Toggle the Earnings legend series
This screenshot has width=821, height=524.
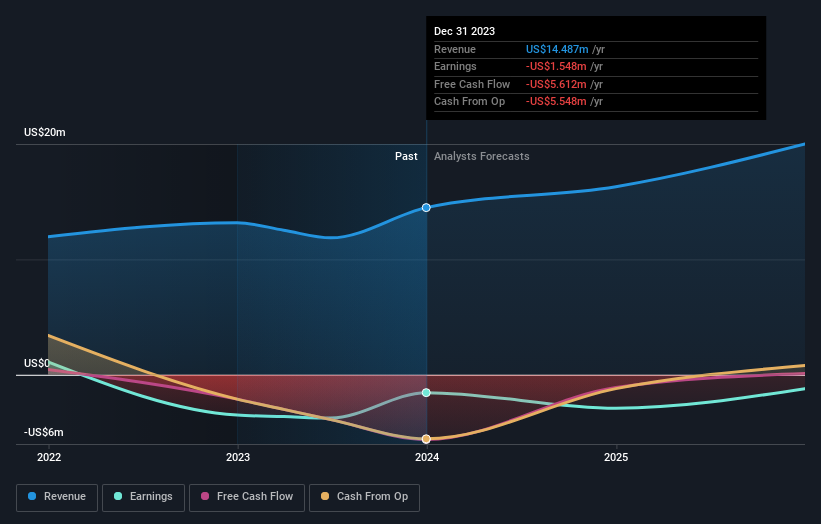pyautogui.click(x=143, y=497)
